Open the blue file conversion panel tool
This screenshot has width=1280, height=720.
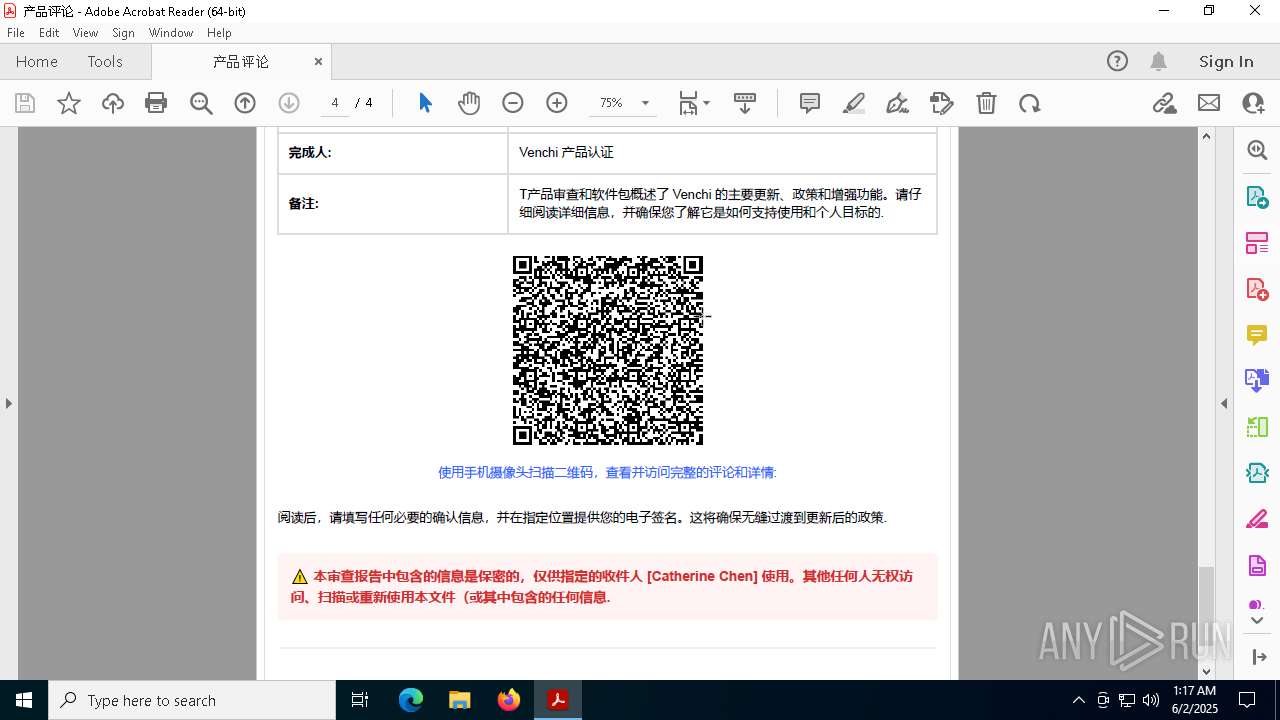1257,380
